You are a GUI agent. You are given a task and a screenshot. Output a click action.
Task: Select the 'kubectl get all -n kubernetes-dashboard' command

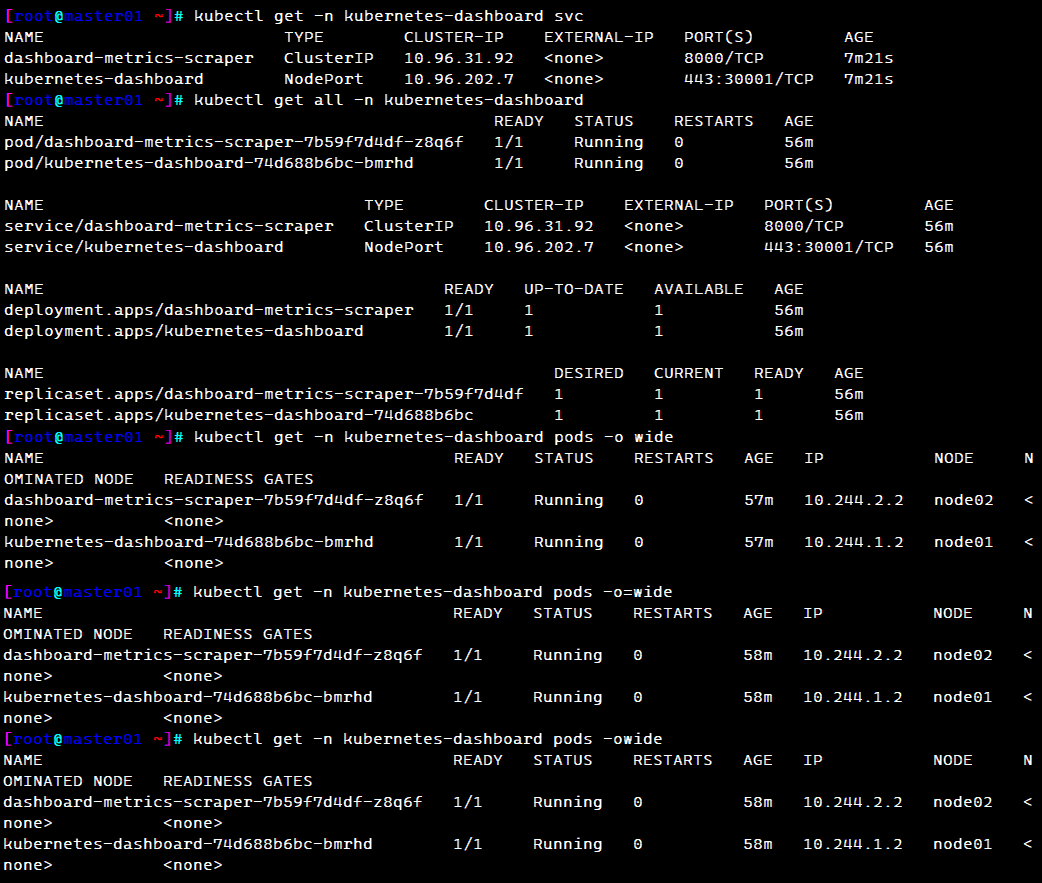click(389, 100)
